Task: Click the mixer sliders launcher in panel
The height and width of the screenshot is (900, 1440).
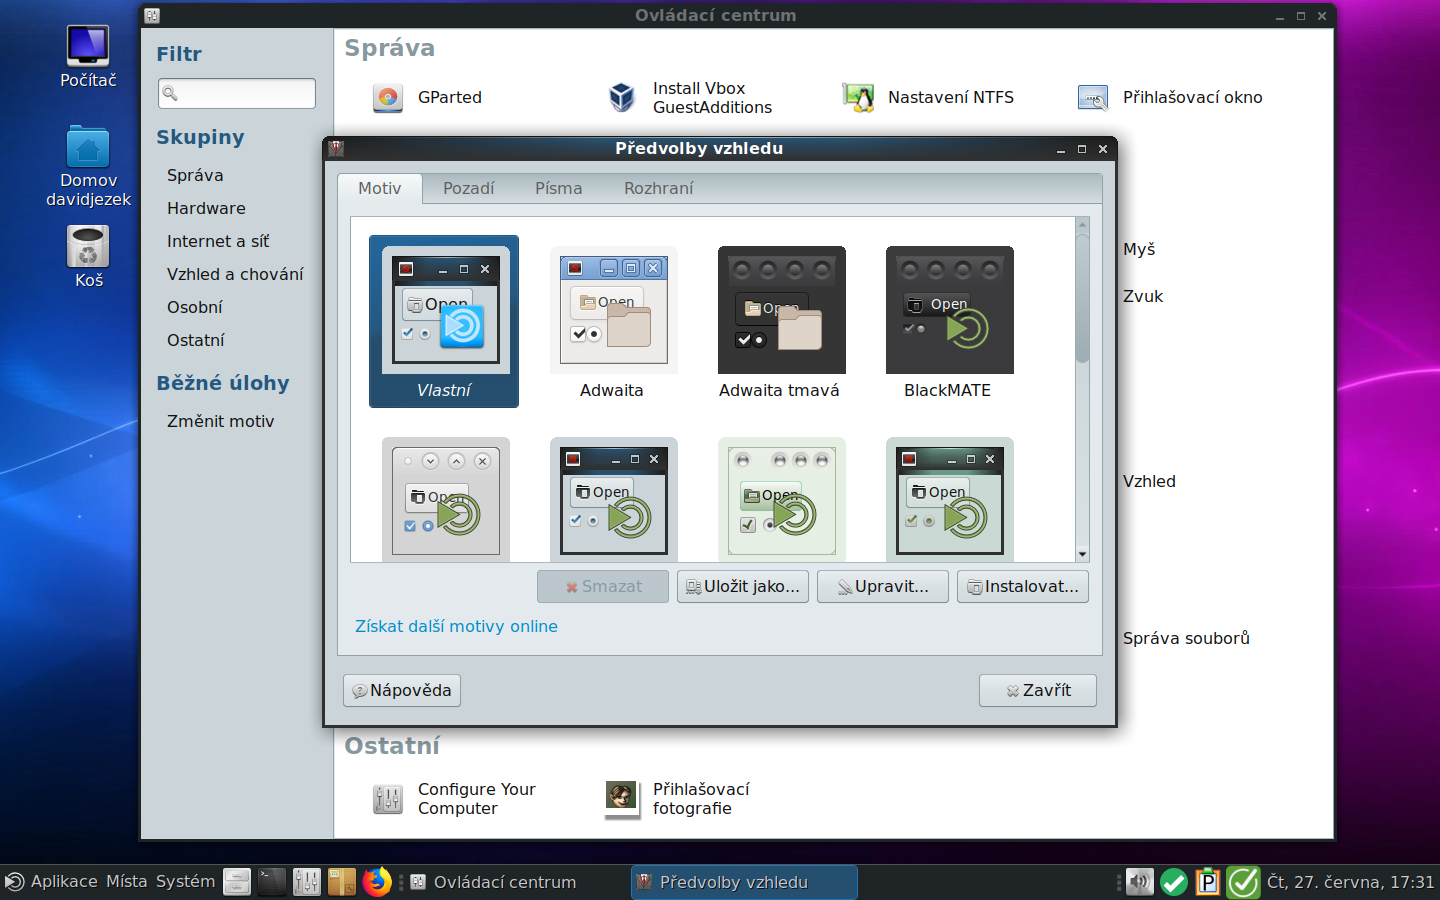Action: (307, 882)
